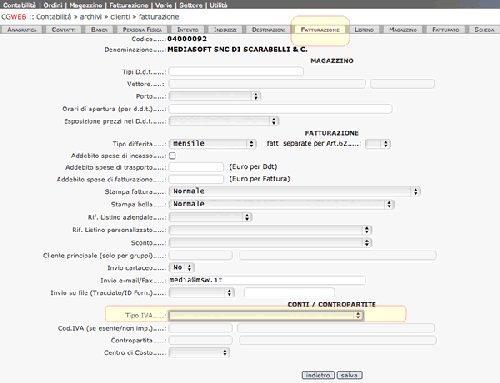Open the Tipo IVA dropdown
This screenshot has height=383, width=500.
(266, 315)
